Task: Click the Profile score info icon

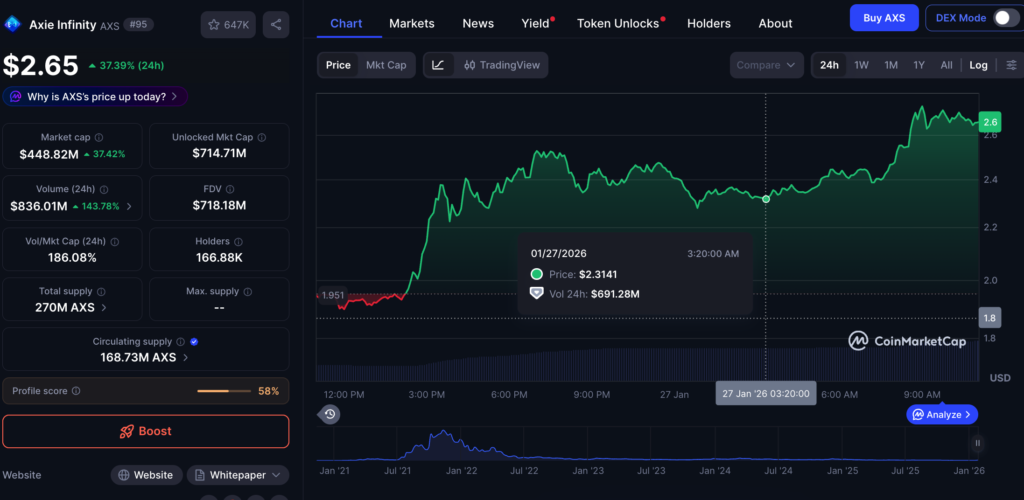Action: pyautogui.click(x=76, y=391)
